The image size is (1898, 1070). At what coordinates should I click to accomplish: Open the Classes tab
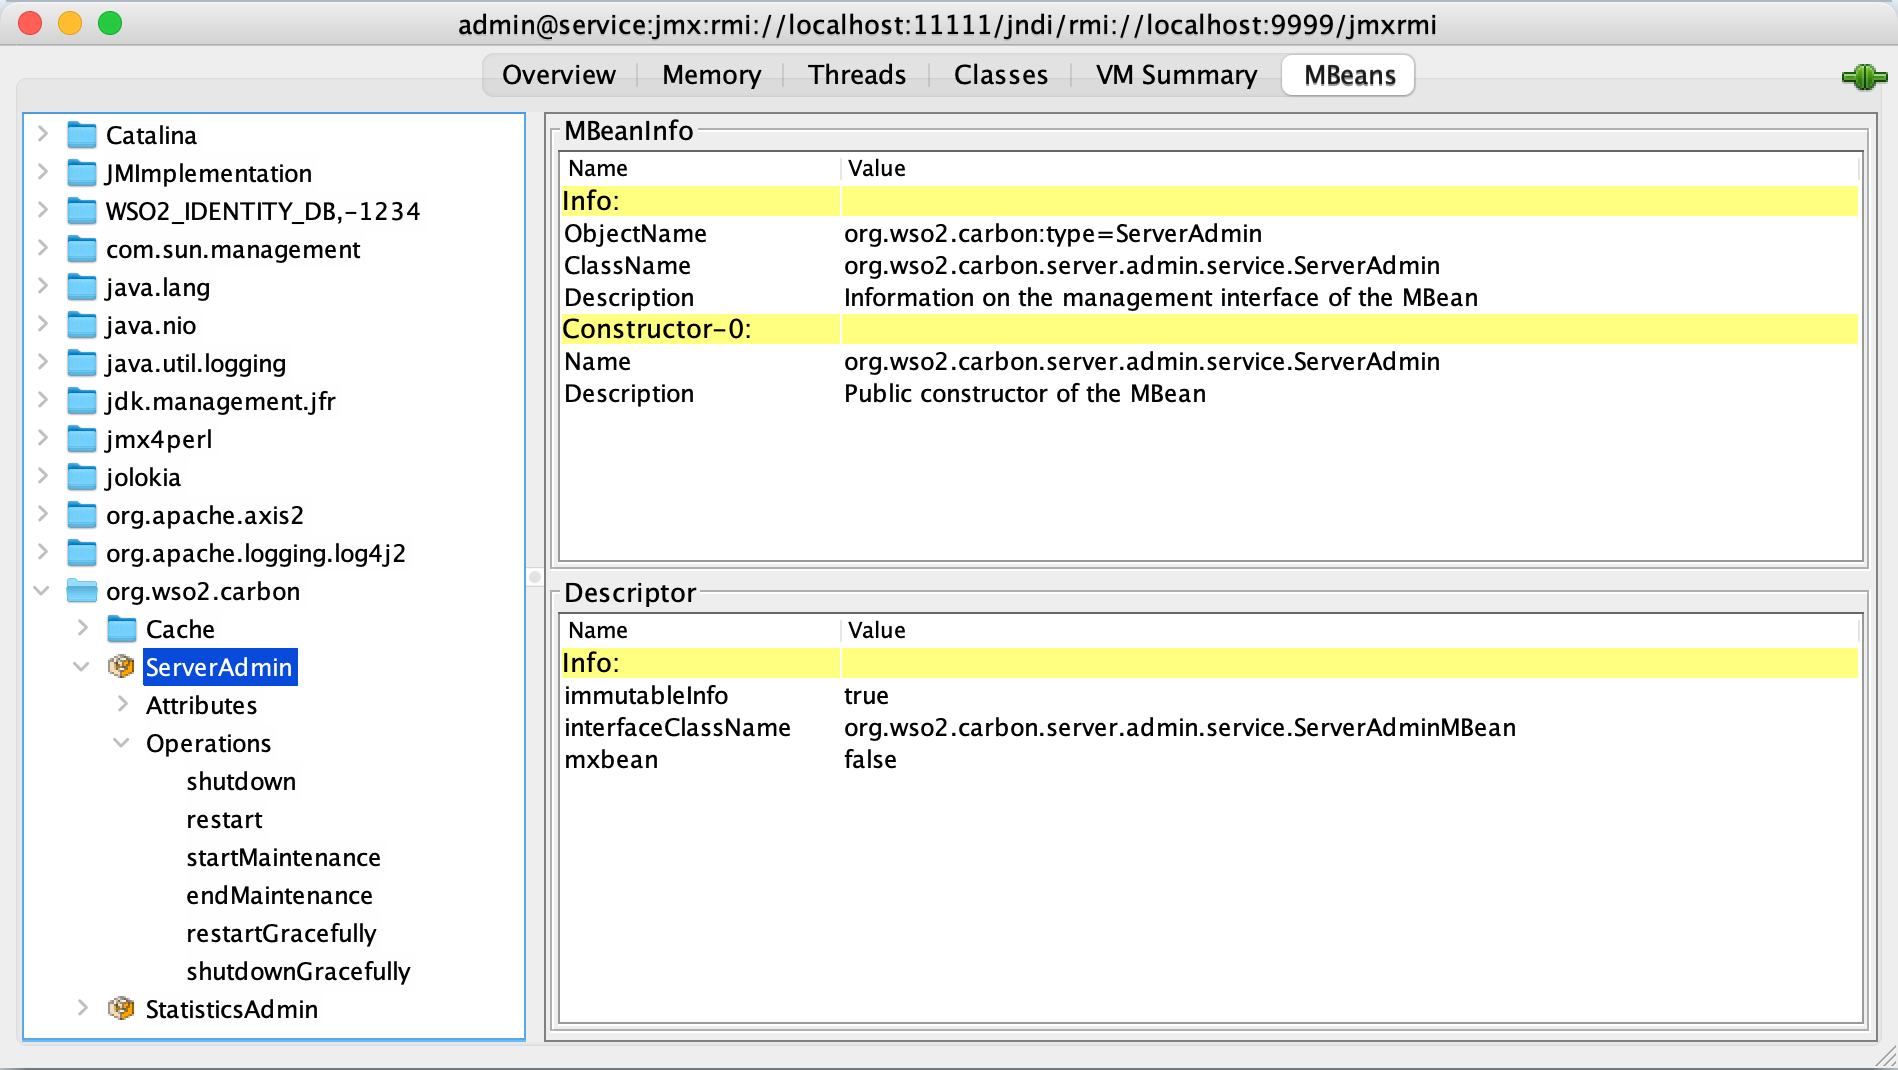[1001, 75]
